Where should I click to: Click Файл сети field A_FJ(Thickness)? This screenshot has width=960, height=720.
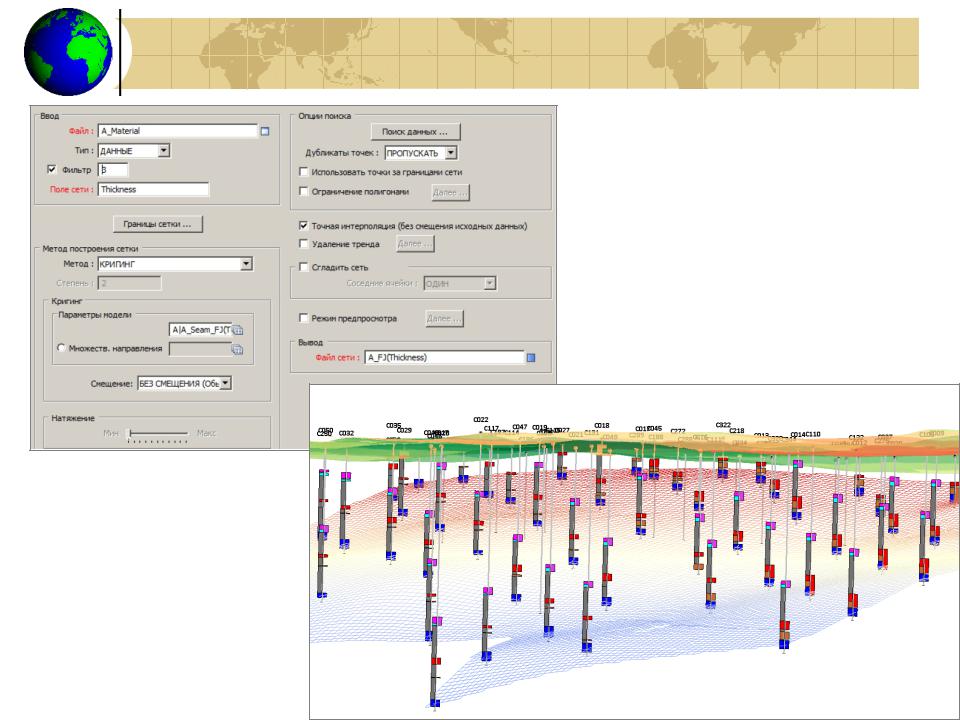click(x=444, y=358)
